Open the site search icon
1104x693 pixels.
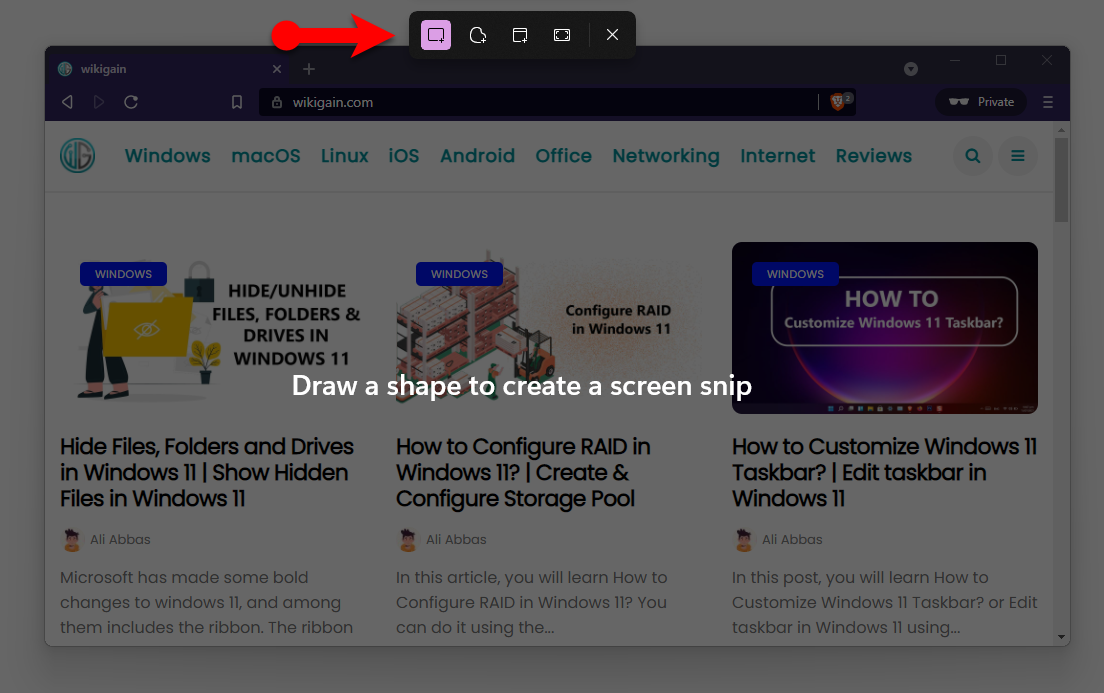click(973, 156)
